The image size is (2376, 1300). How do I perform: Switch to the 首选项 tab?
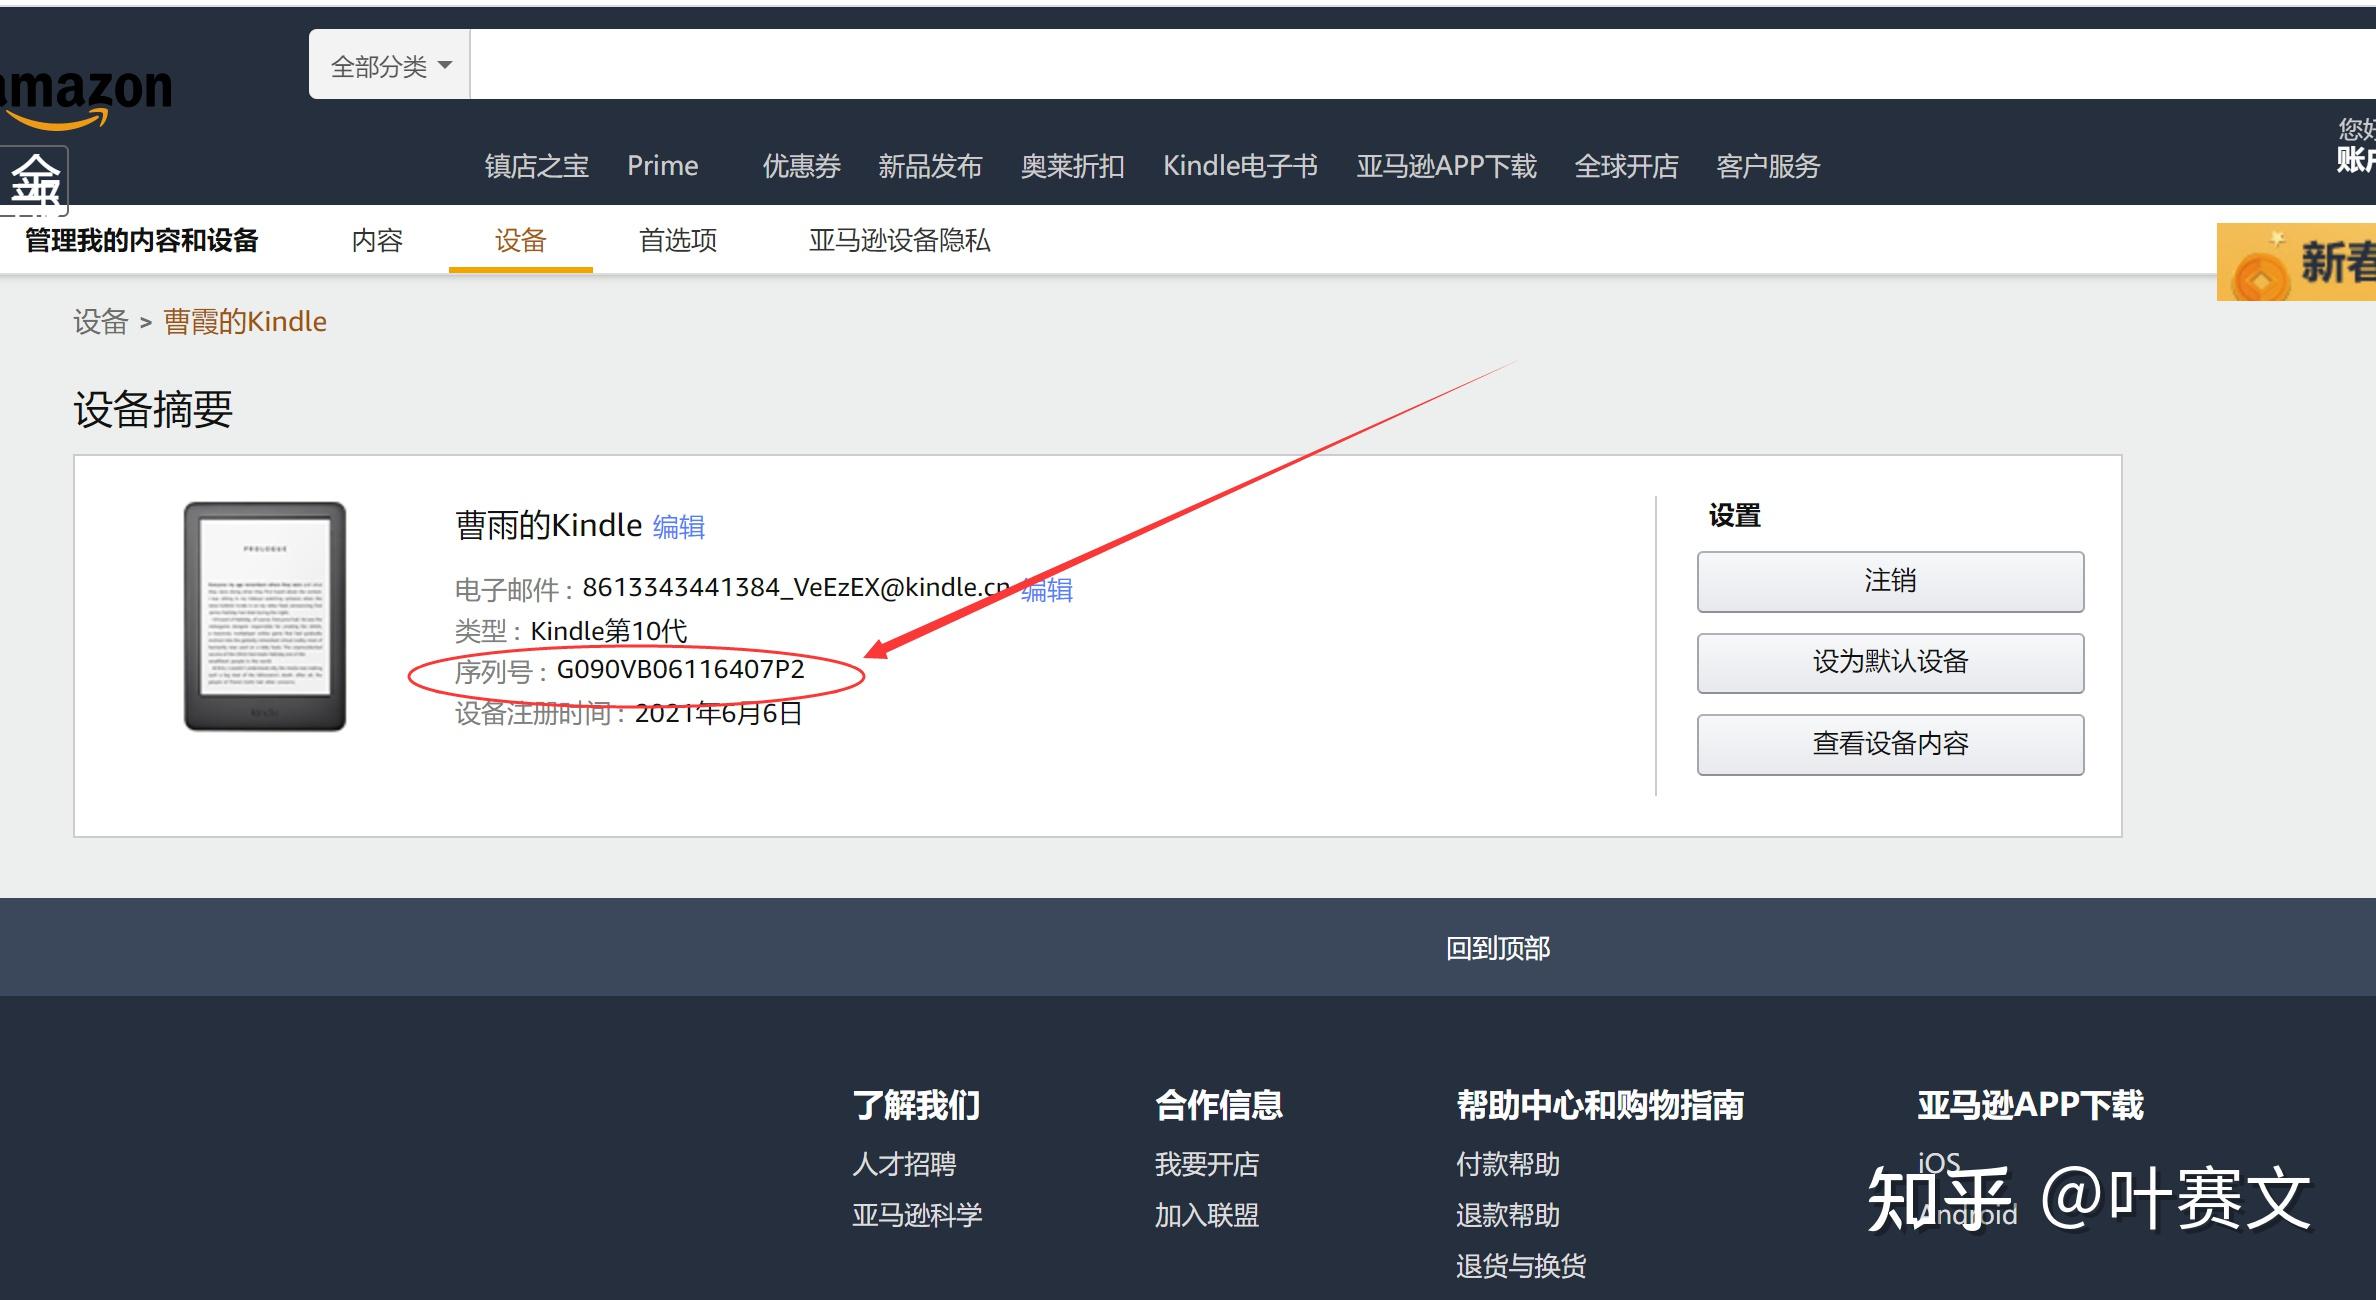point(677,241)
